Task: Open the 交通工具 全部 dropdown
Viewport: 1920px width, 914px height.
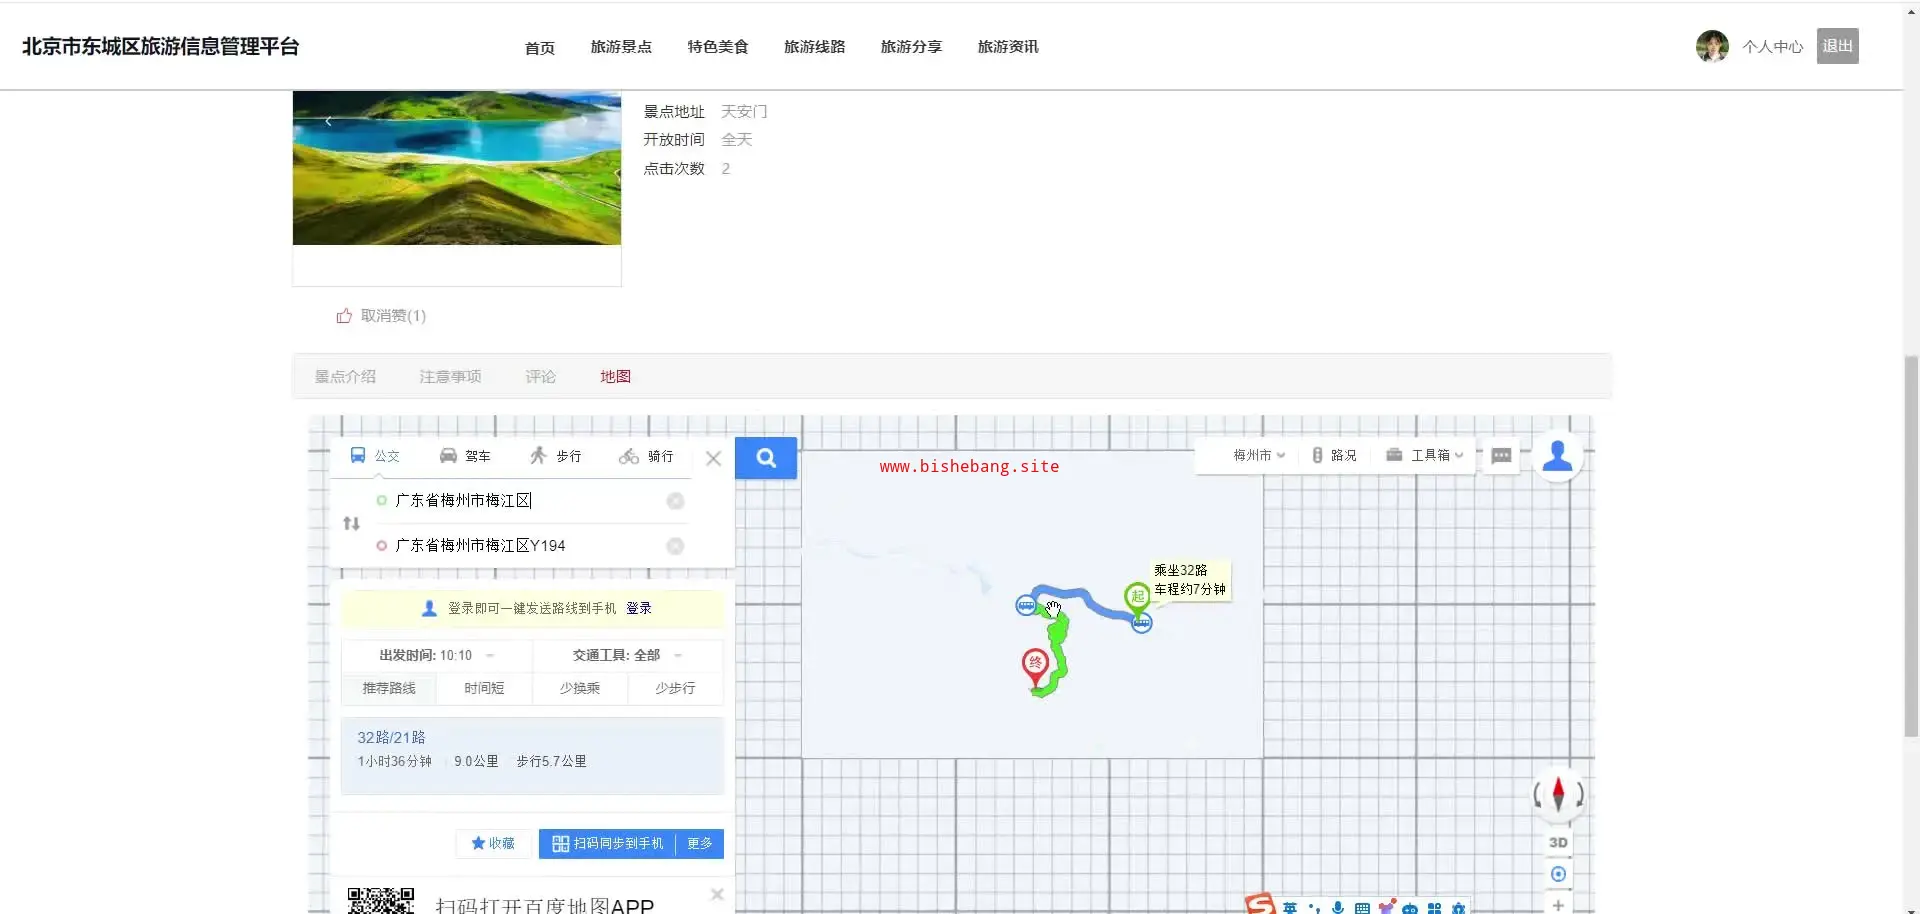Action: (x=627, y=655)
